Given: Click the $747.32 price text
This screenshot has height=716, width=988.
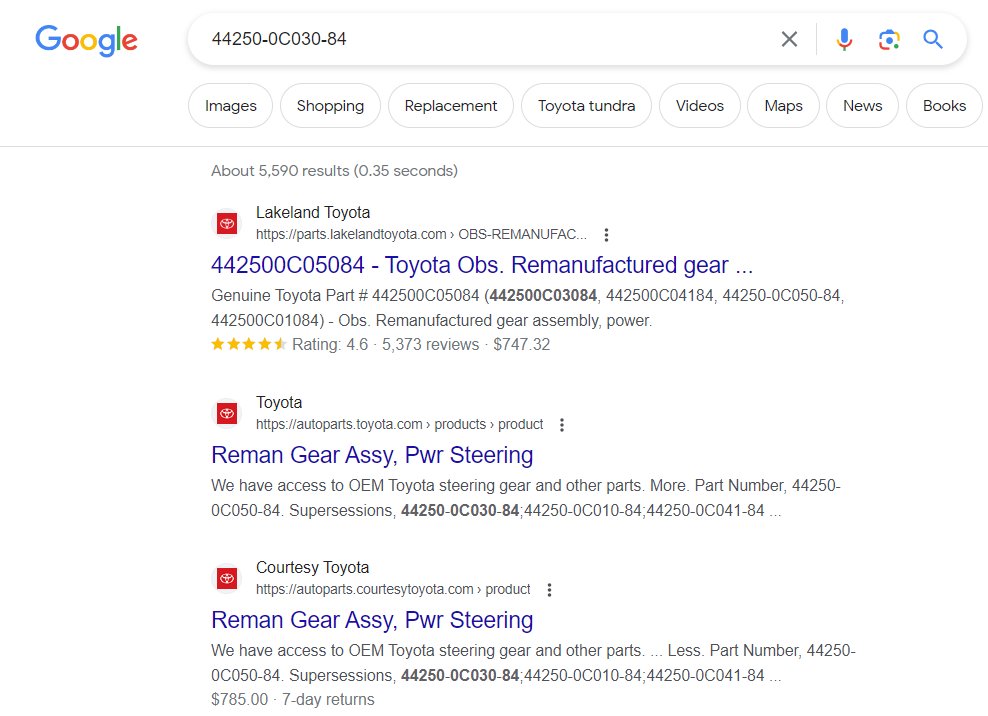Looking at the screenshot, I should [522, 344].
